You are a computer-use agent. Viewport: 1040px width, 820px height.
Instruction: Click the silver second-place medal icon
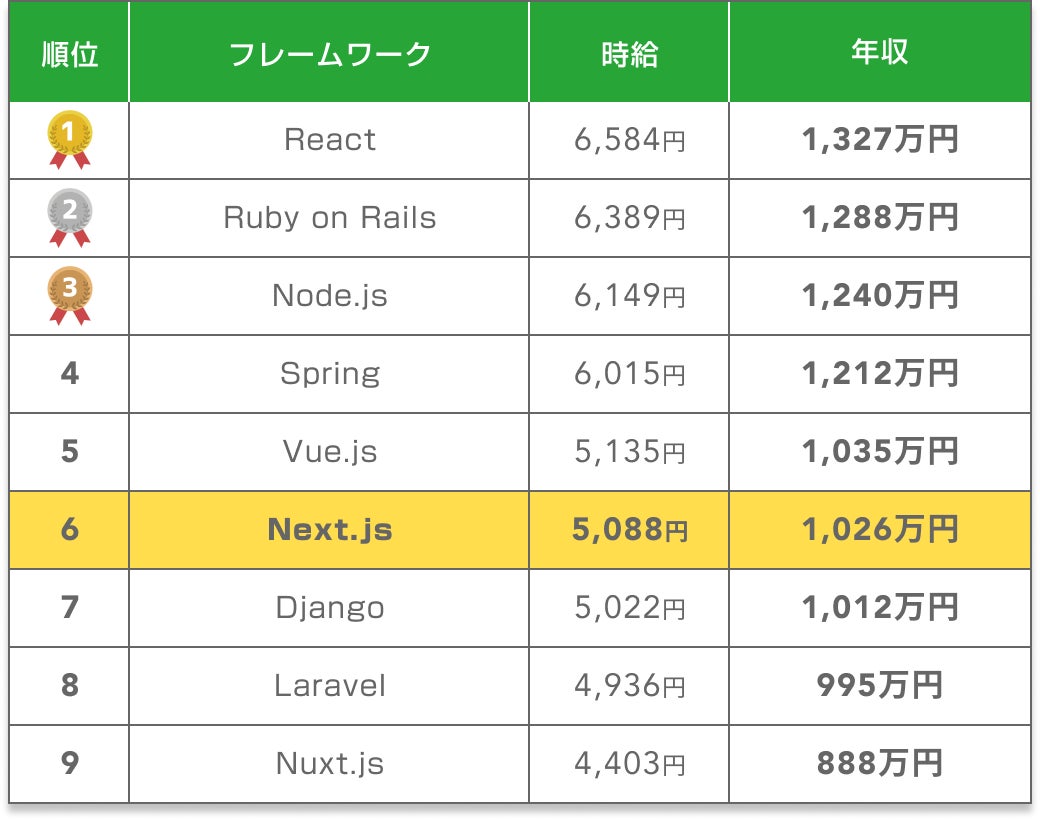70,217
